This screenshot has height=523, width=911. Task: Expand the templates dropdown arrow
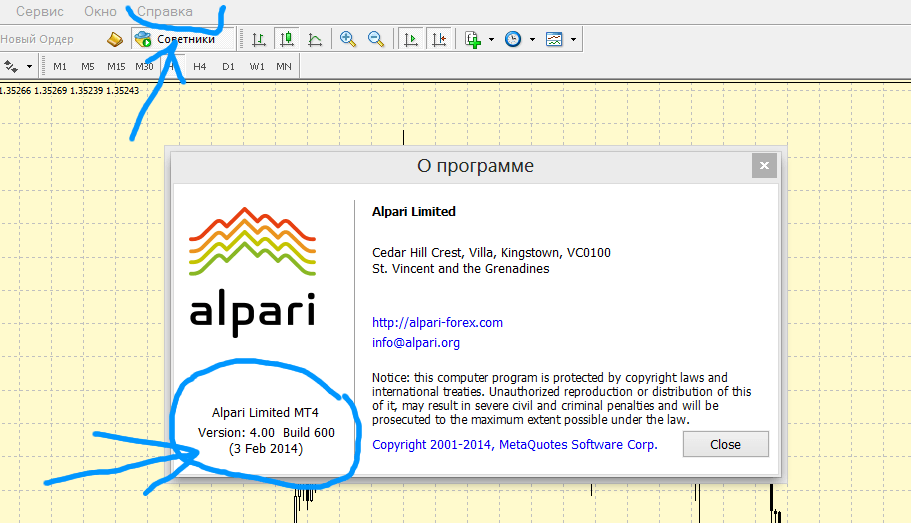[573, 40]
